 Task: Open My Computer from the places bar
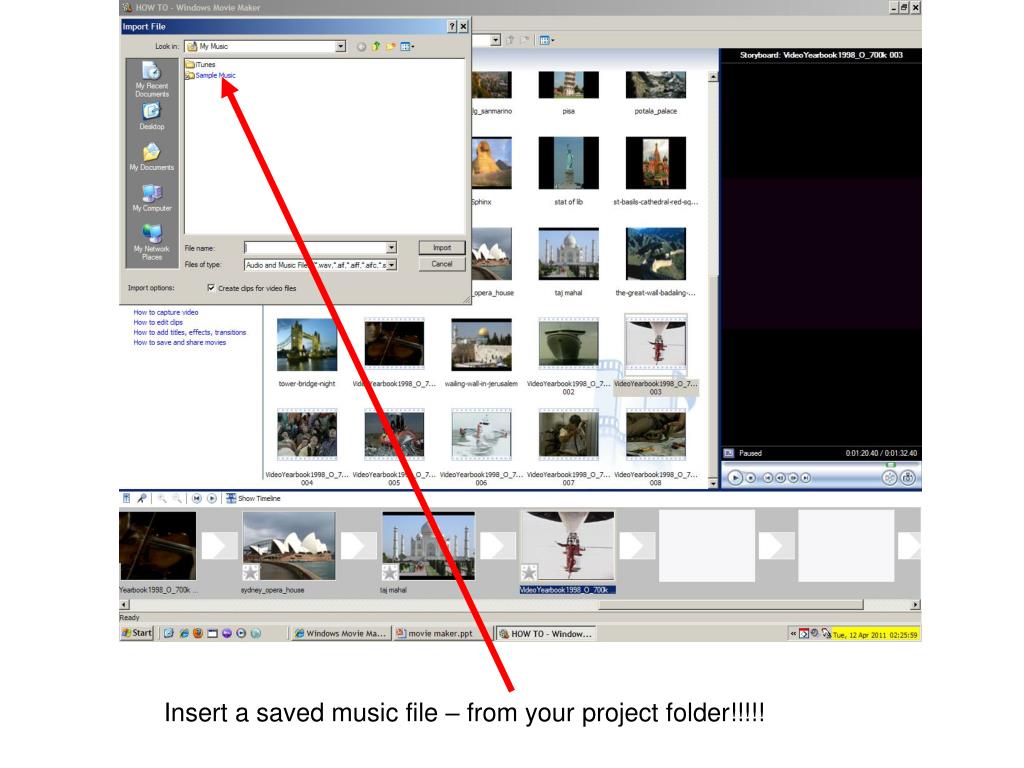(x=152, y=197)
